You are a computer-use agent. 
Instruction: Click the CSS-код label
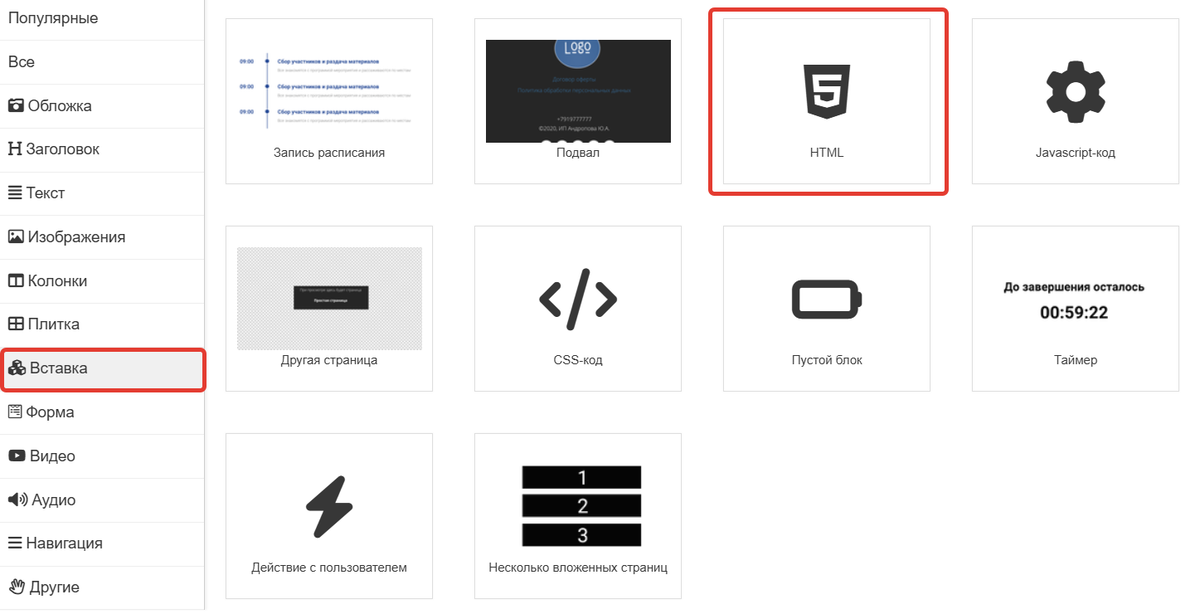pos(578,360)
